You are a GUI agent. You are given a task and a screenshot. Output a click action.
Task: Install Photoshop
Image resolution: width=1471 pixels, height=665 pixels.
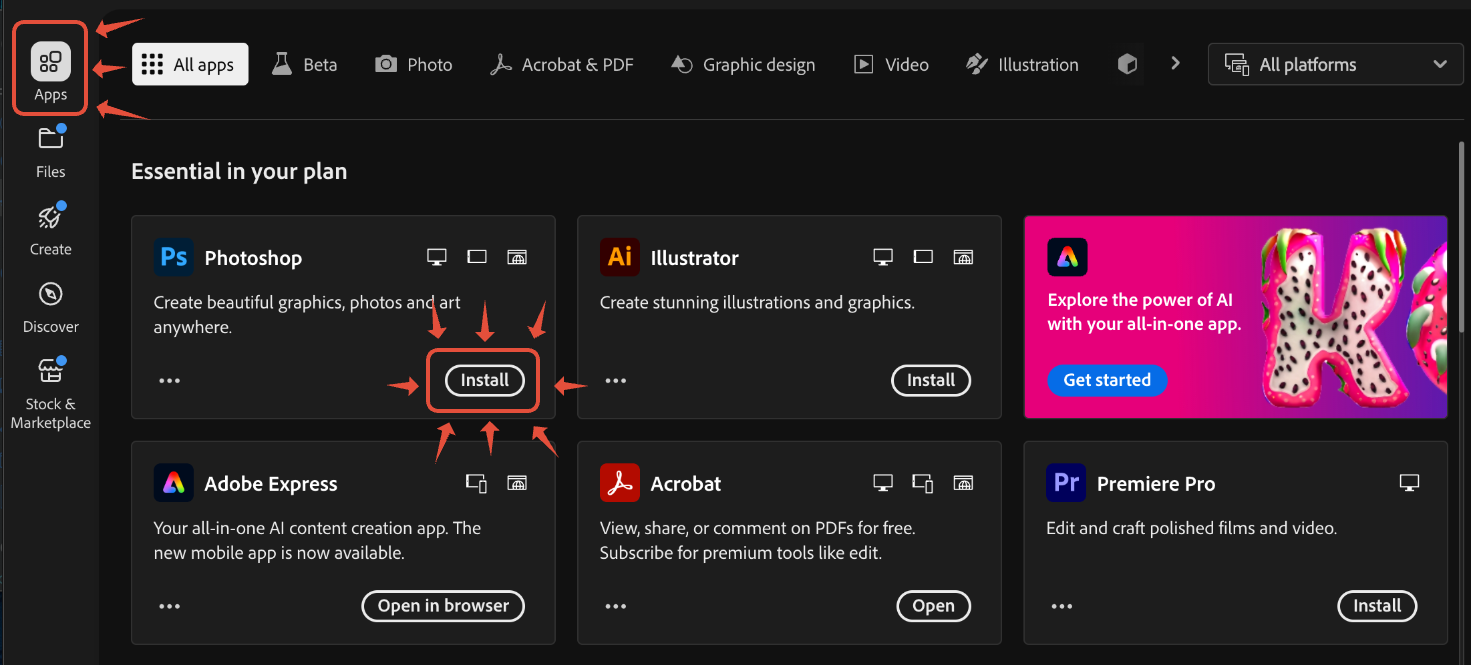coord(485,380)
